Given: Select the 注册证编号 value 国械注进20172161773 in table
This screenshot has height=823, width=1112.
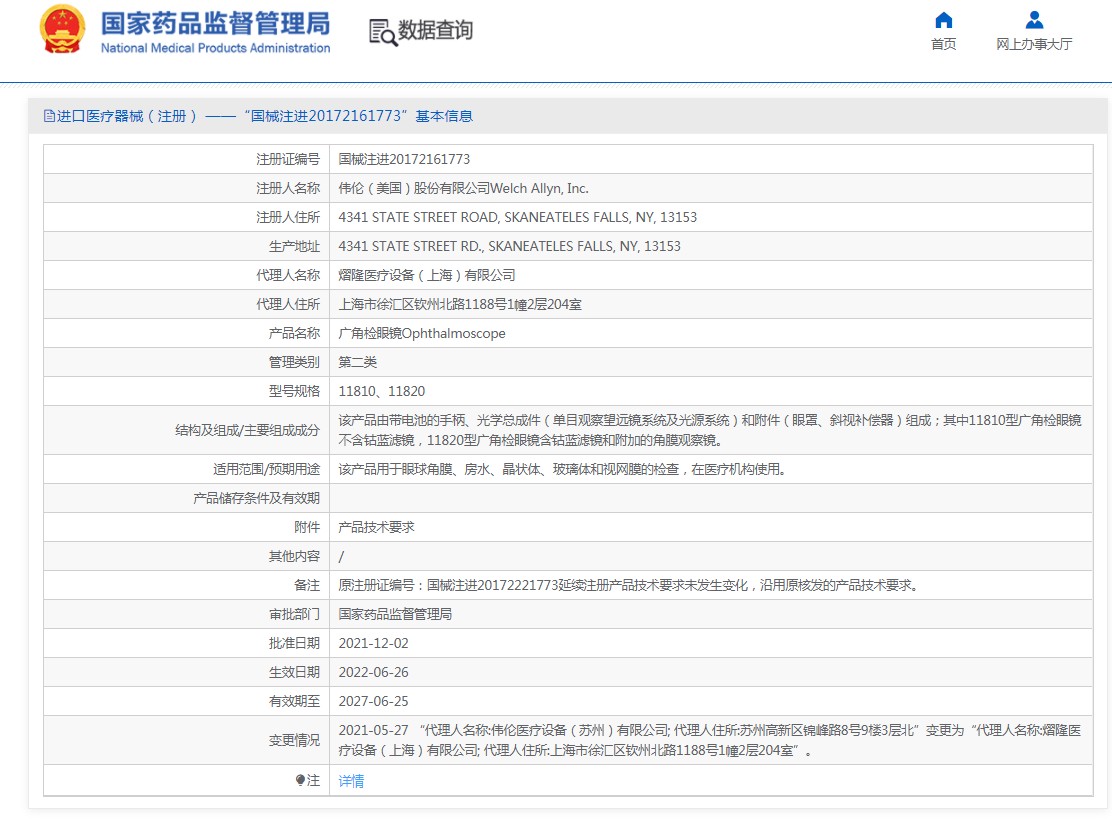Looking at the screenshot, I should pos(404,159).
